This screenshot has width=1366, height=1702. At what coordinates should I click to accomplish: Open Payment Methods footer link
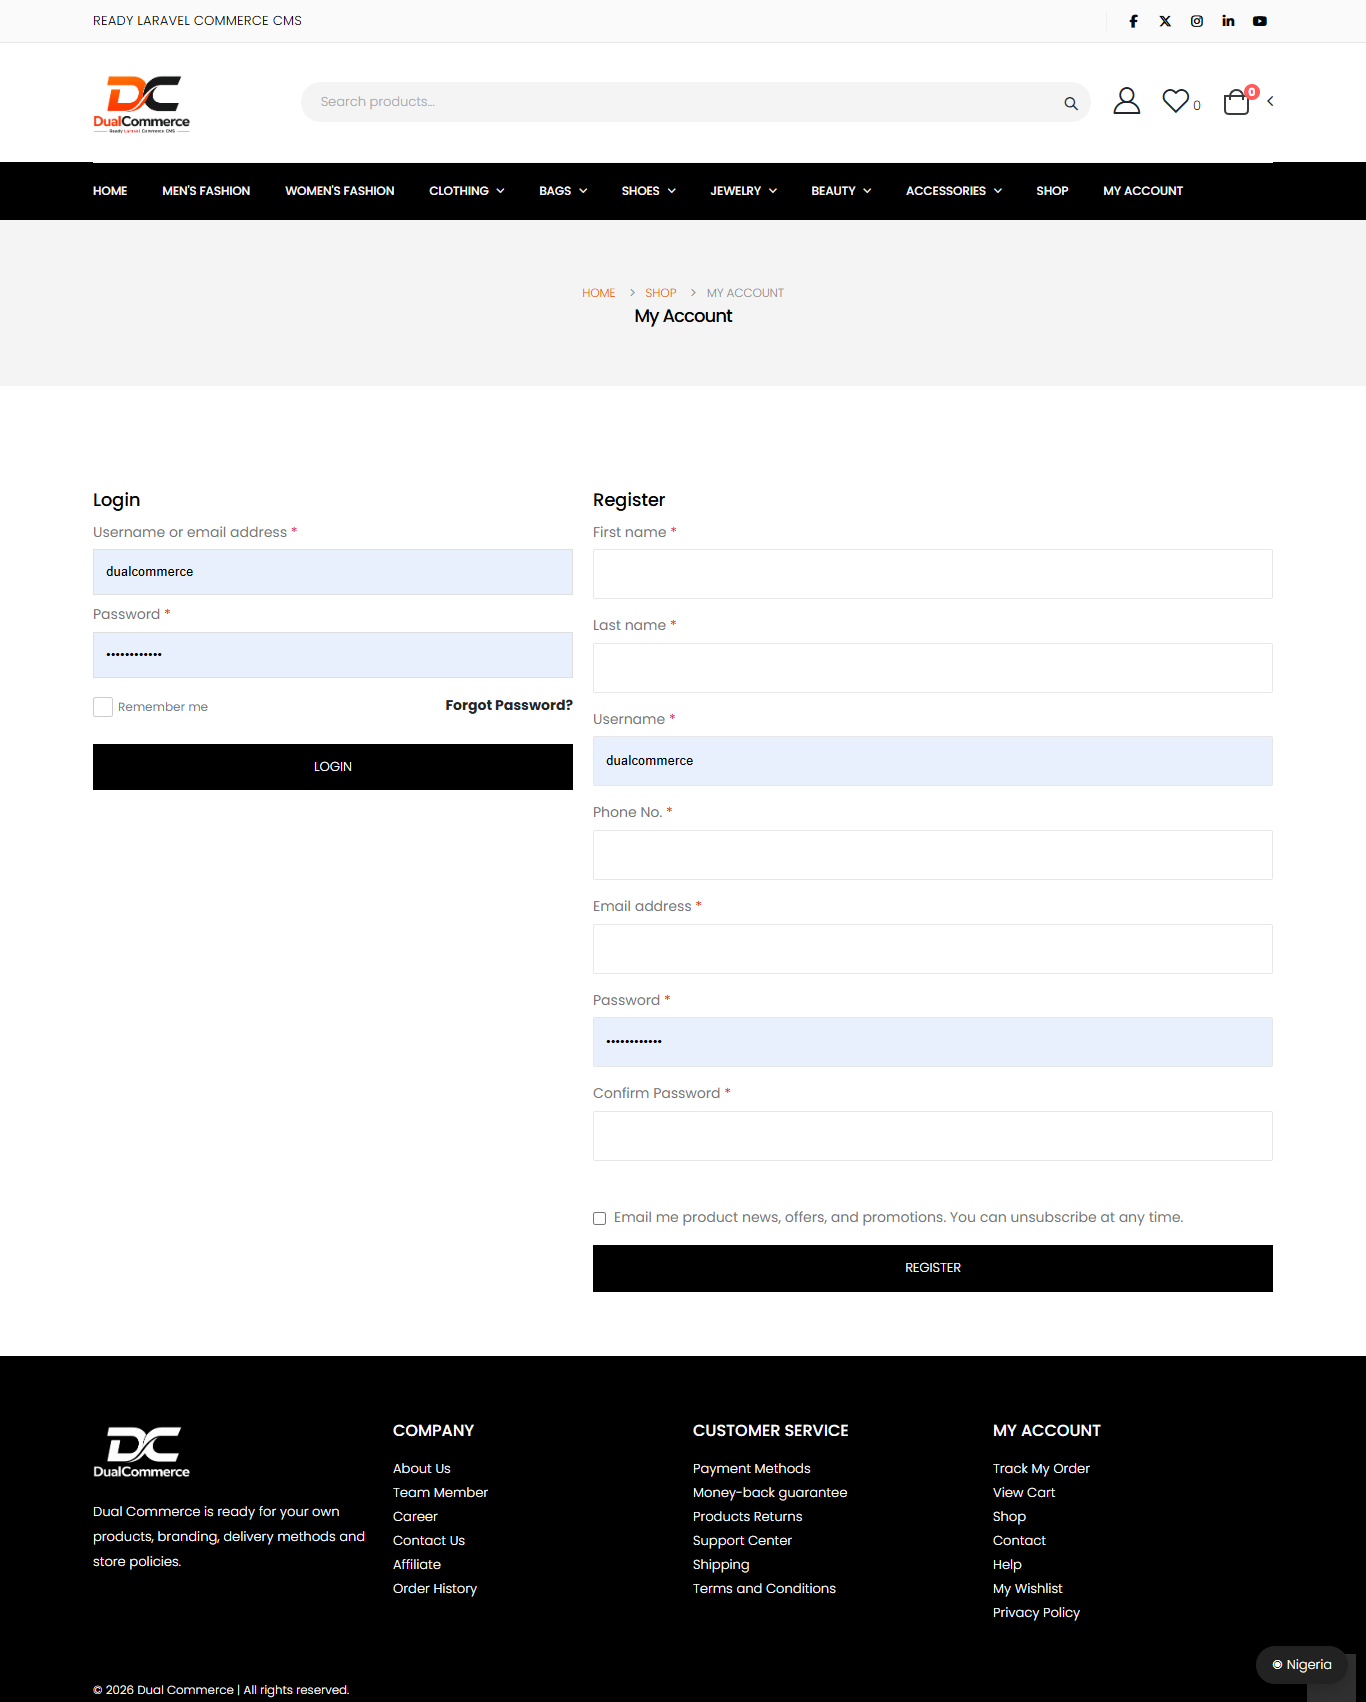[752, 1468]
